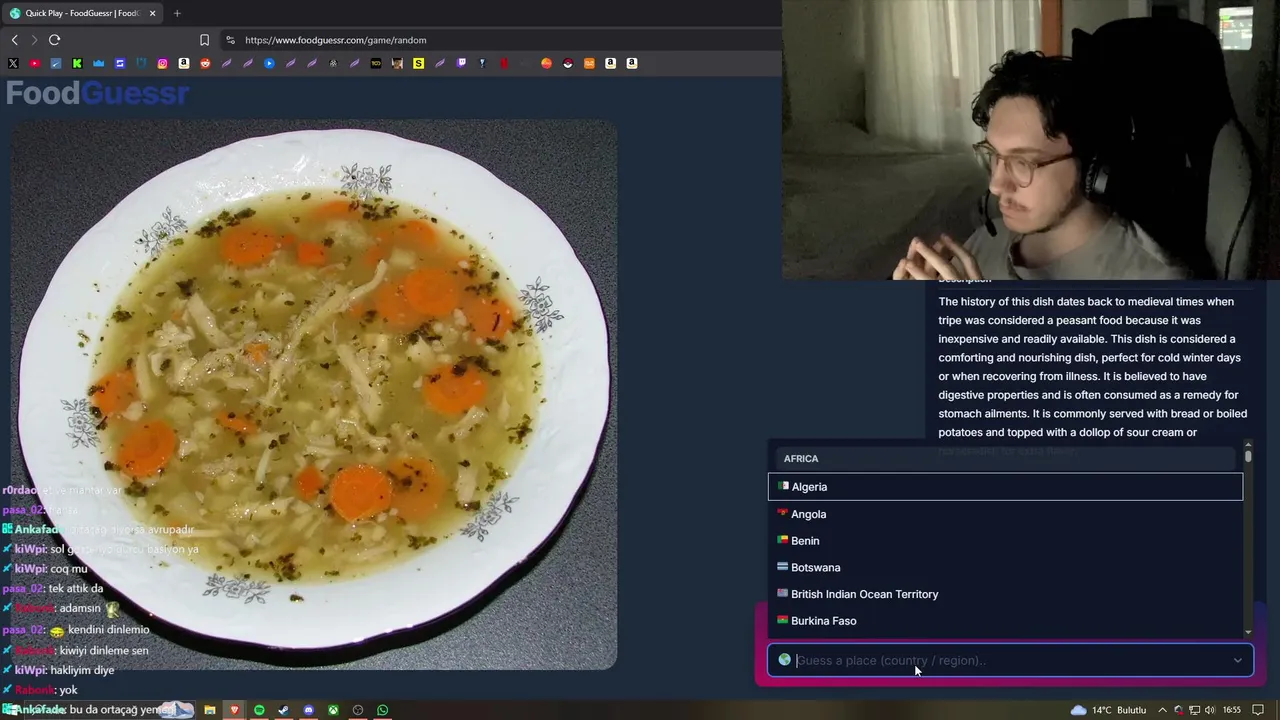Image resolution: width=1280 pixels, height=720 pixels.
Task: Collapse the country dropdown chevron
Action: pos(1237,660)
